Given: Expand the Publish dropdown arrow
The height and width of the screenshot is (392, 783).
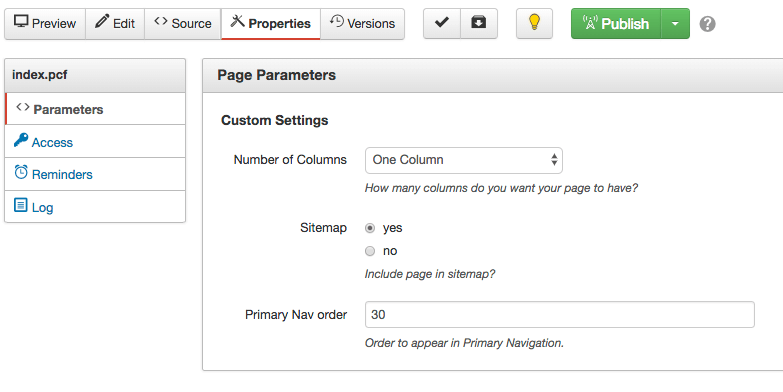Looking at the screenshot, I should pyautogui.click(x=675, y=23).
